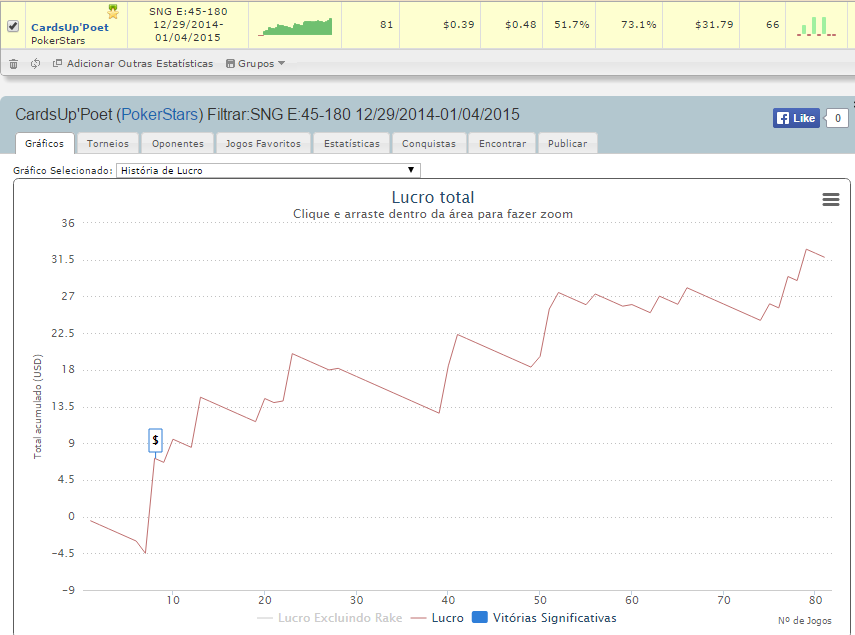Viewport: 855px width, 635px height.
Task: Switch to the Torneios tab
Action: click(108, 143)
